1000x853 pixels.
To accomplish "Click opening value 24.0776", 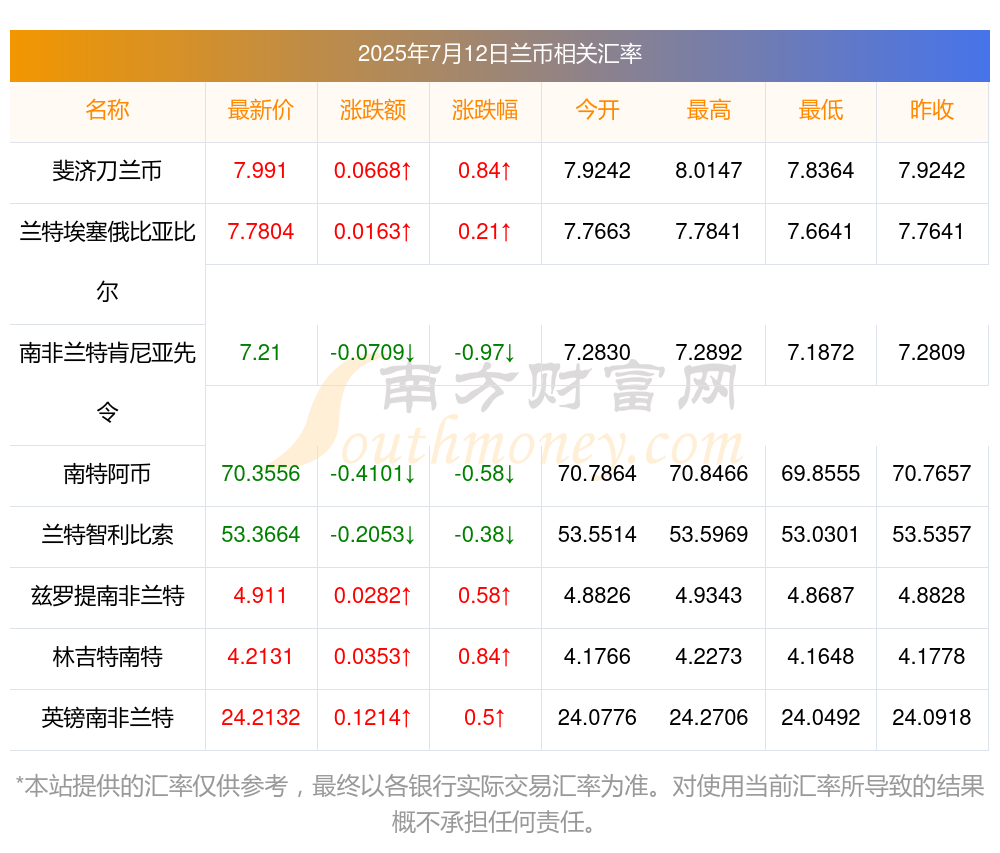I will click(597, 718).
